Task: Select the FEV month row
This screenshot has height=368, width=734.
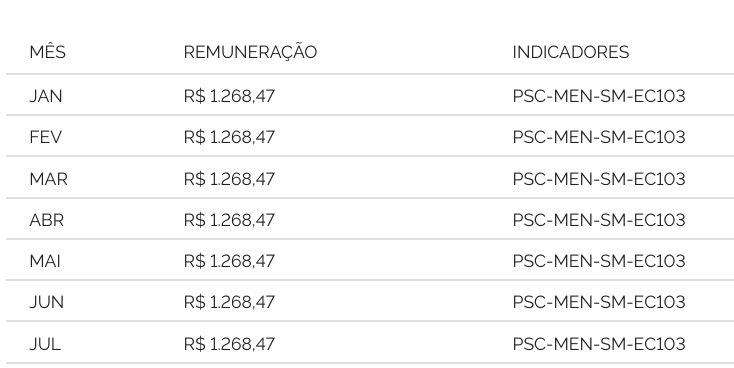Action: click(x=370, y=136)
